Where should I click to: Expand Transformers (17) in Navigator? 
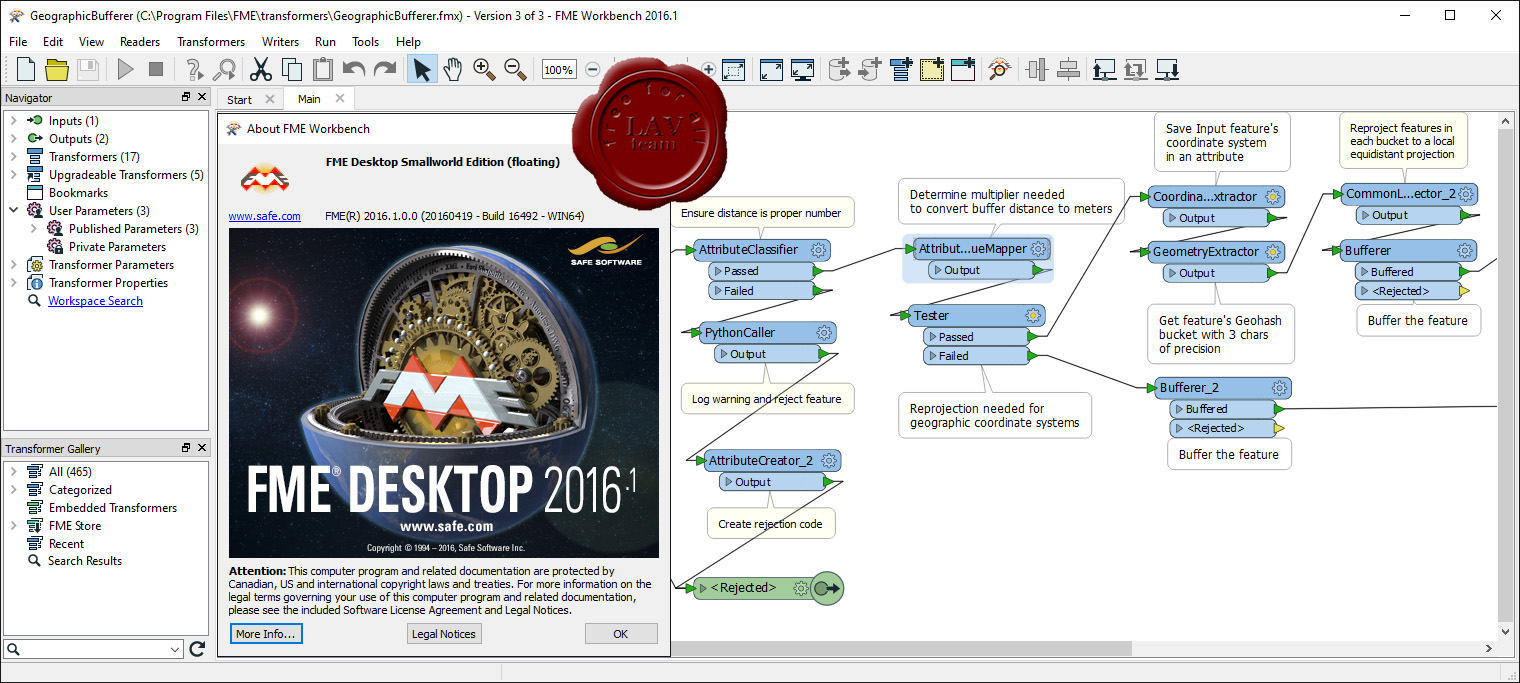[14, 157]
